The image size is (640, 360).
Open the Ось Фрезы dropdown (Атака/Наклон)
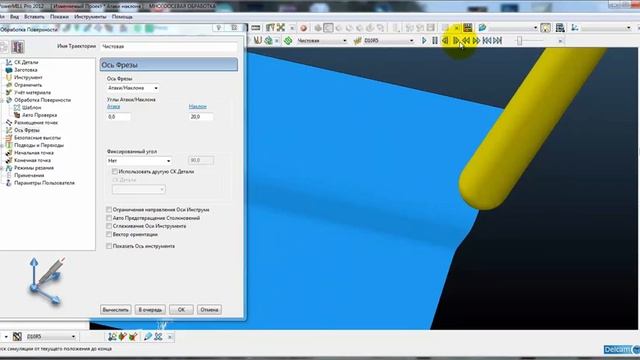133,88
